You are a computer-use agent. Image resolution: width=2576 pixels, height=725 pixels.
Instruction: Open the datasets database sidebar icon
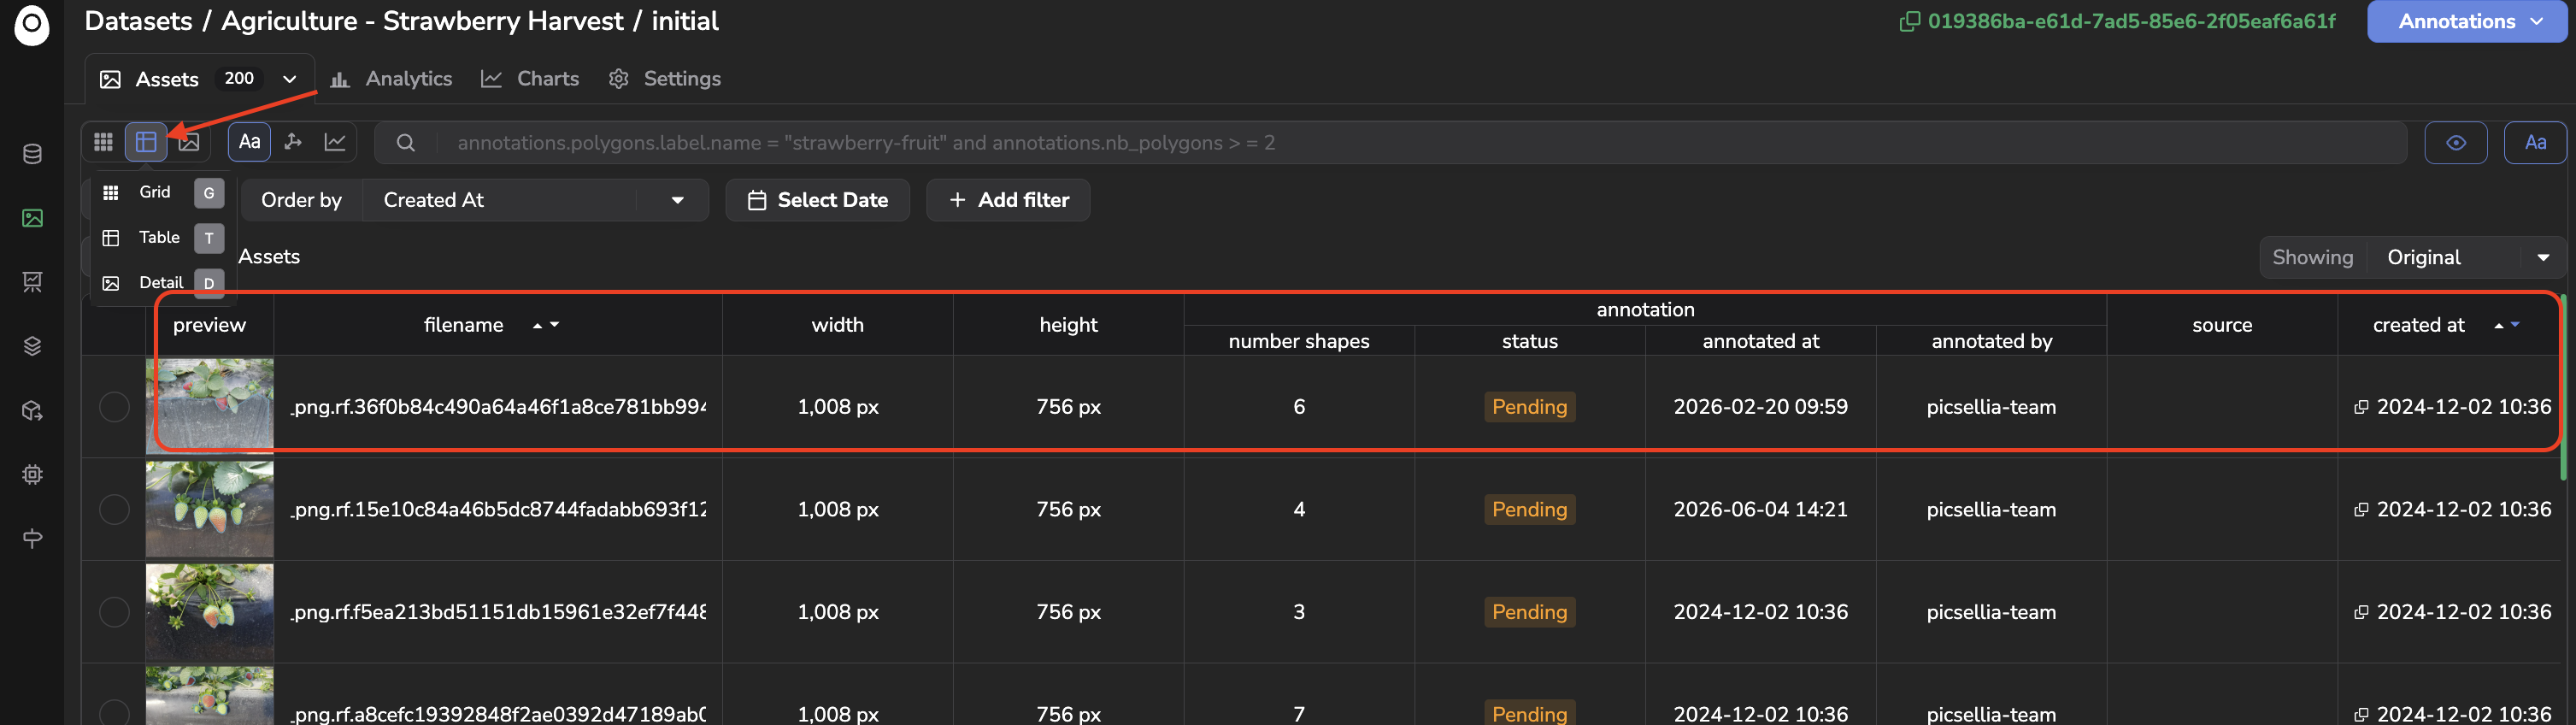(32, 154)
